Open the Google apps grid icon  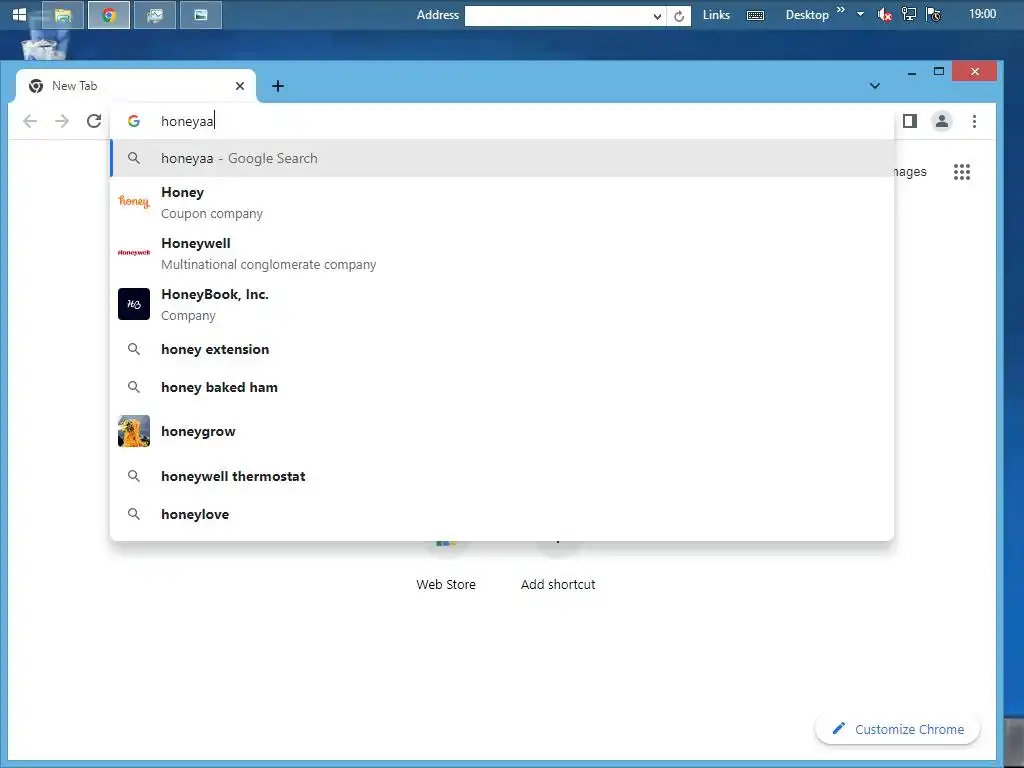click(961, 172)
